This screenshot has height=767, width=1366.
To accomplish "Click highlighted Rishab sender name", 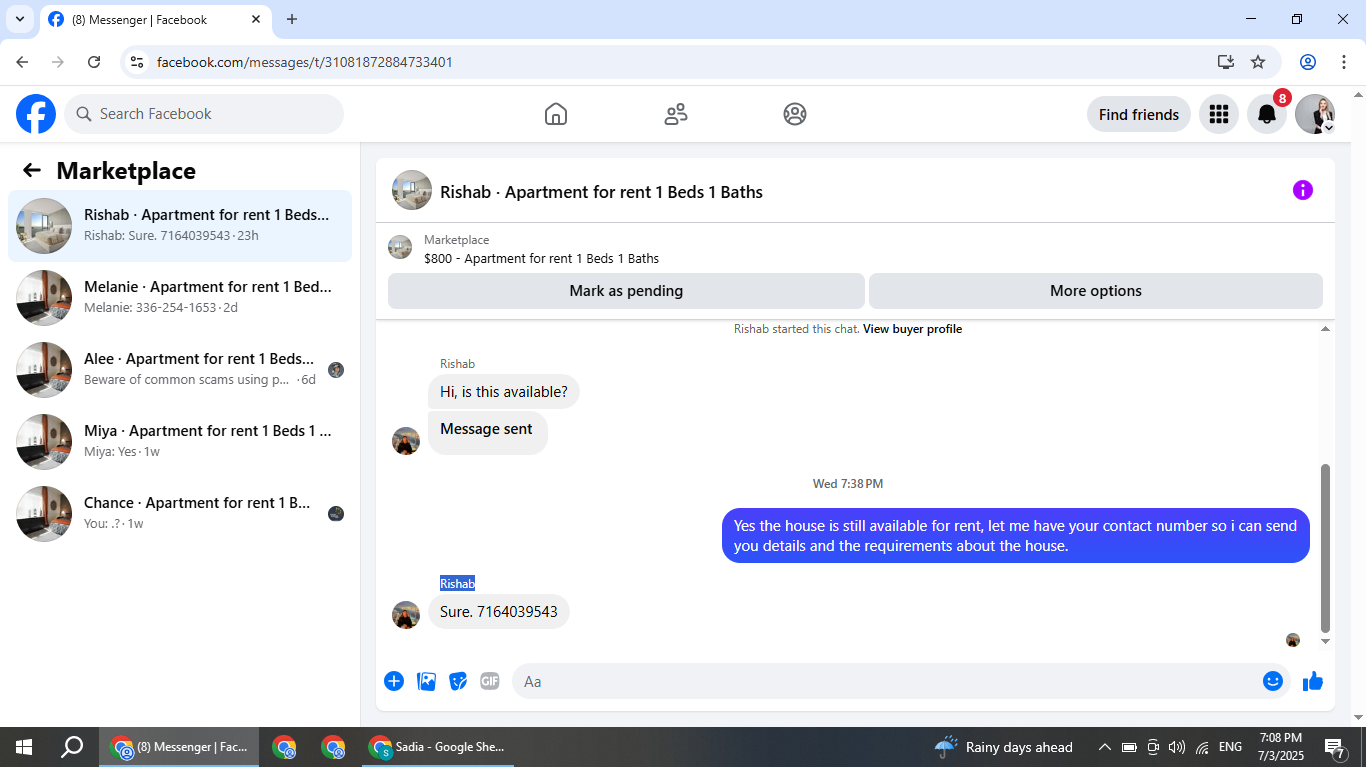I will 457,583.
